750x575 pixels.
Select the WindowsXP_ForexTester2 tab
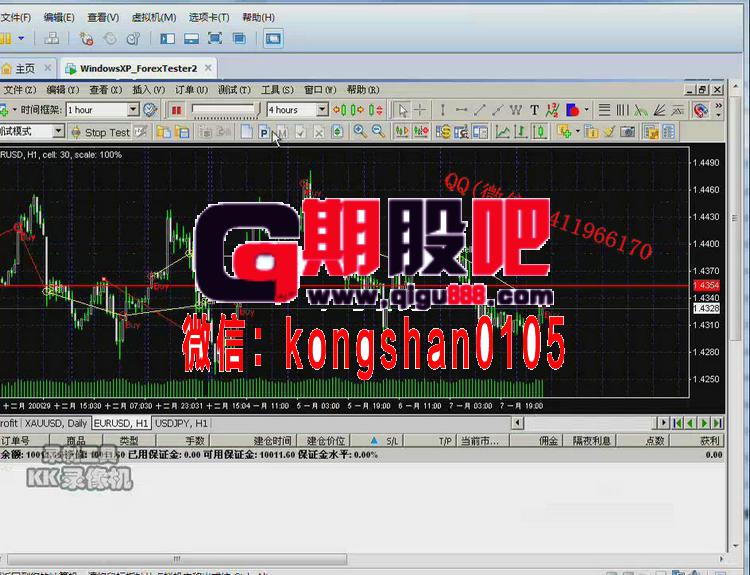[139, 69]
